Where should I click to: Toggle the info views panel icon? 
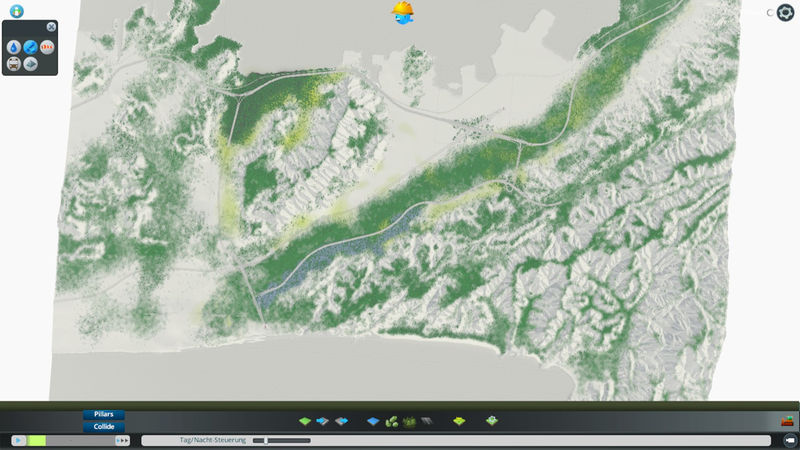click(x=16, y=11)
